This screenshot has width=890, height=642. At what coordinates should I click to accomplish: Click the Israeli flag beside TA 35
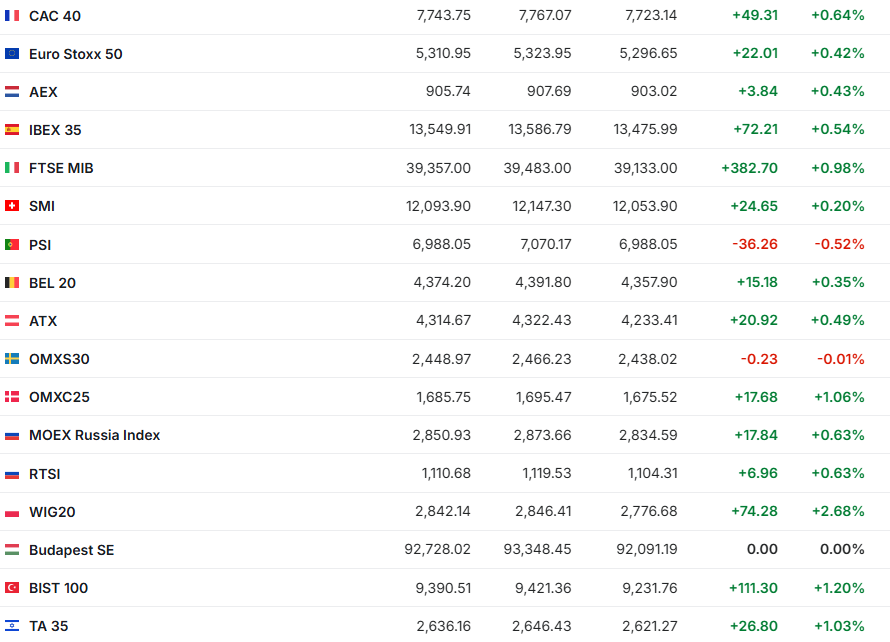click(12, 626)
